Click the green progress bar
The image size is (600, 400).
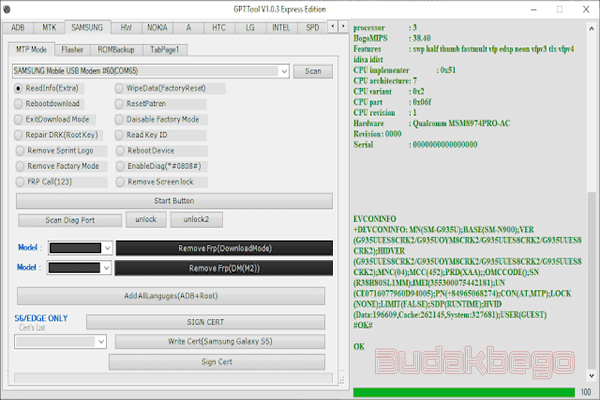pos(464,392)
